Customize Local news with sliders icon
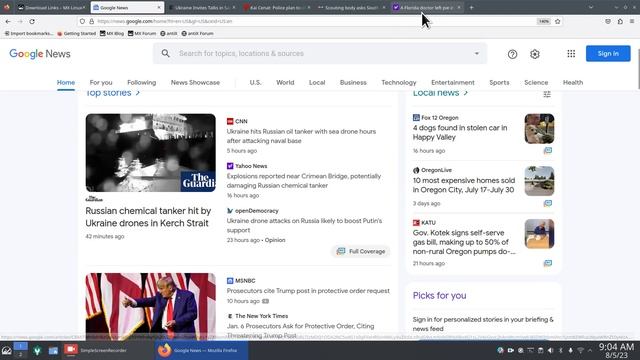The width and height of the screenshot is (640, 360). 547,94
